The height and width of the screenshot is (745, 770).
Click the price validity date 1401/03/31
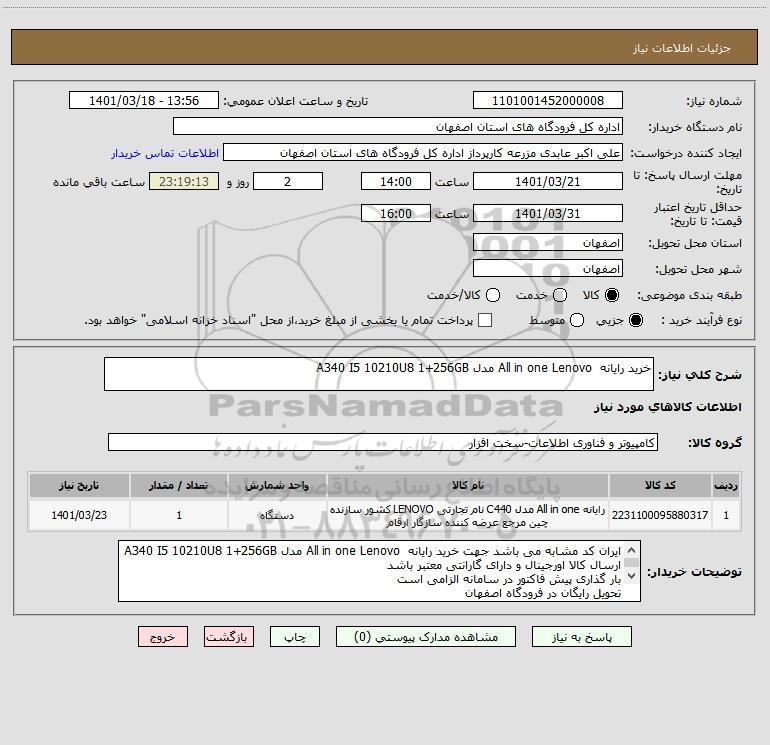click(x=548, y=213)
